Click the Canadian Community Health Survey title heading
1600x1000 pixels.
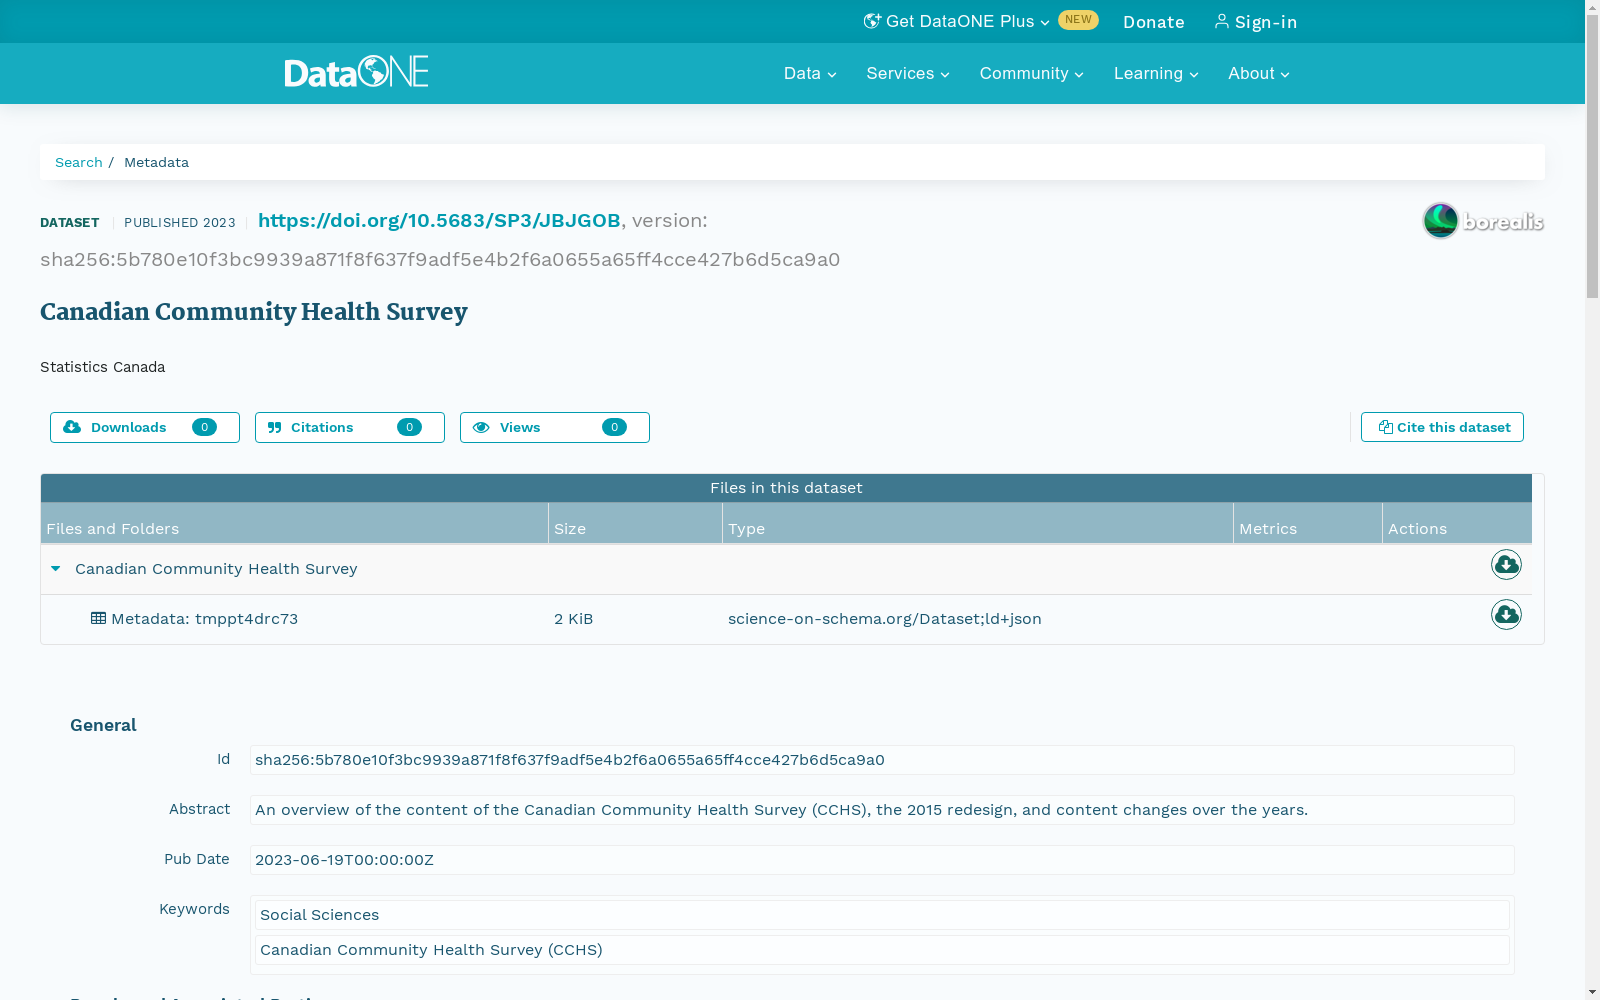(254, 312)
